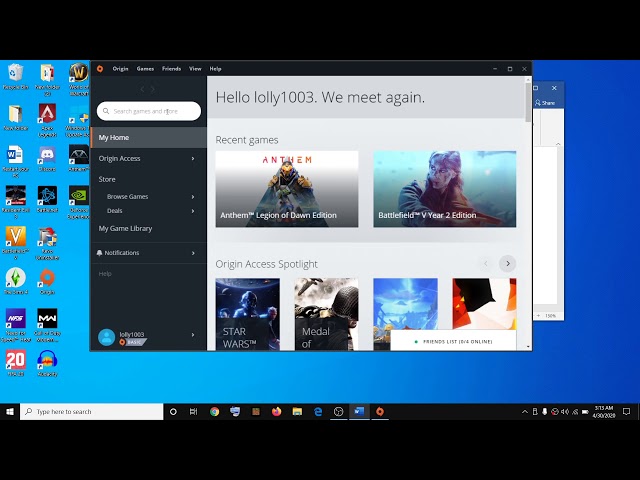Click the lolly1003 profile avatar
The width and height of the screenshot is (640, 480).
(107, 337)
